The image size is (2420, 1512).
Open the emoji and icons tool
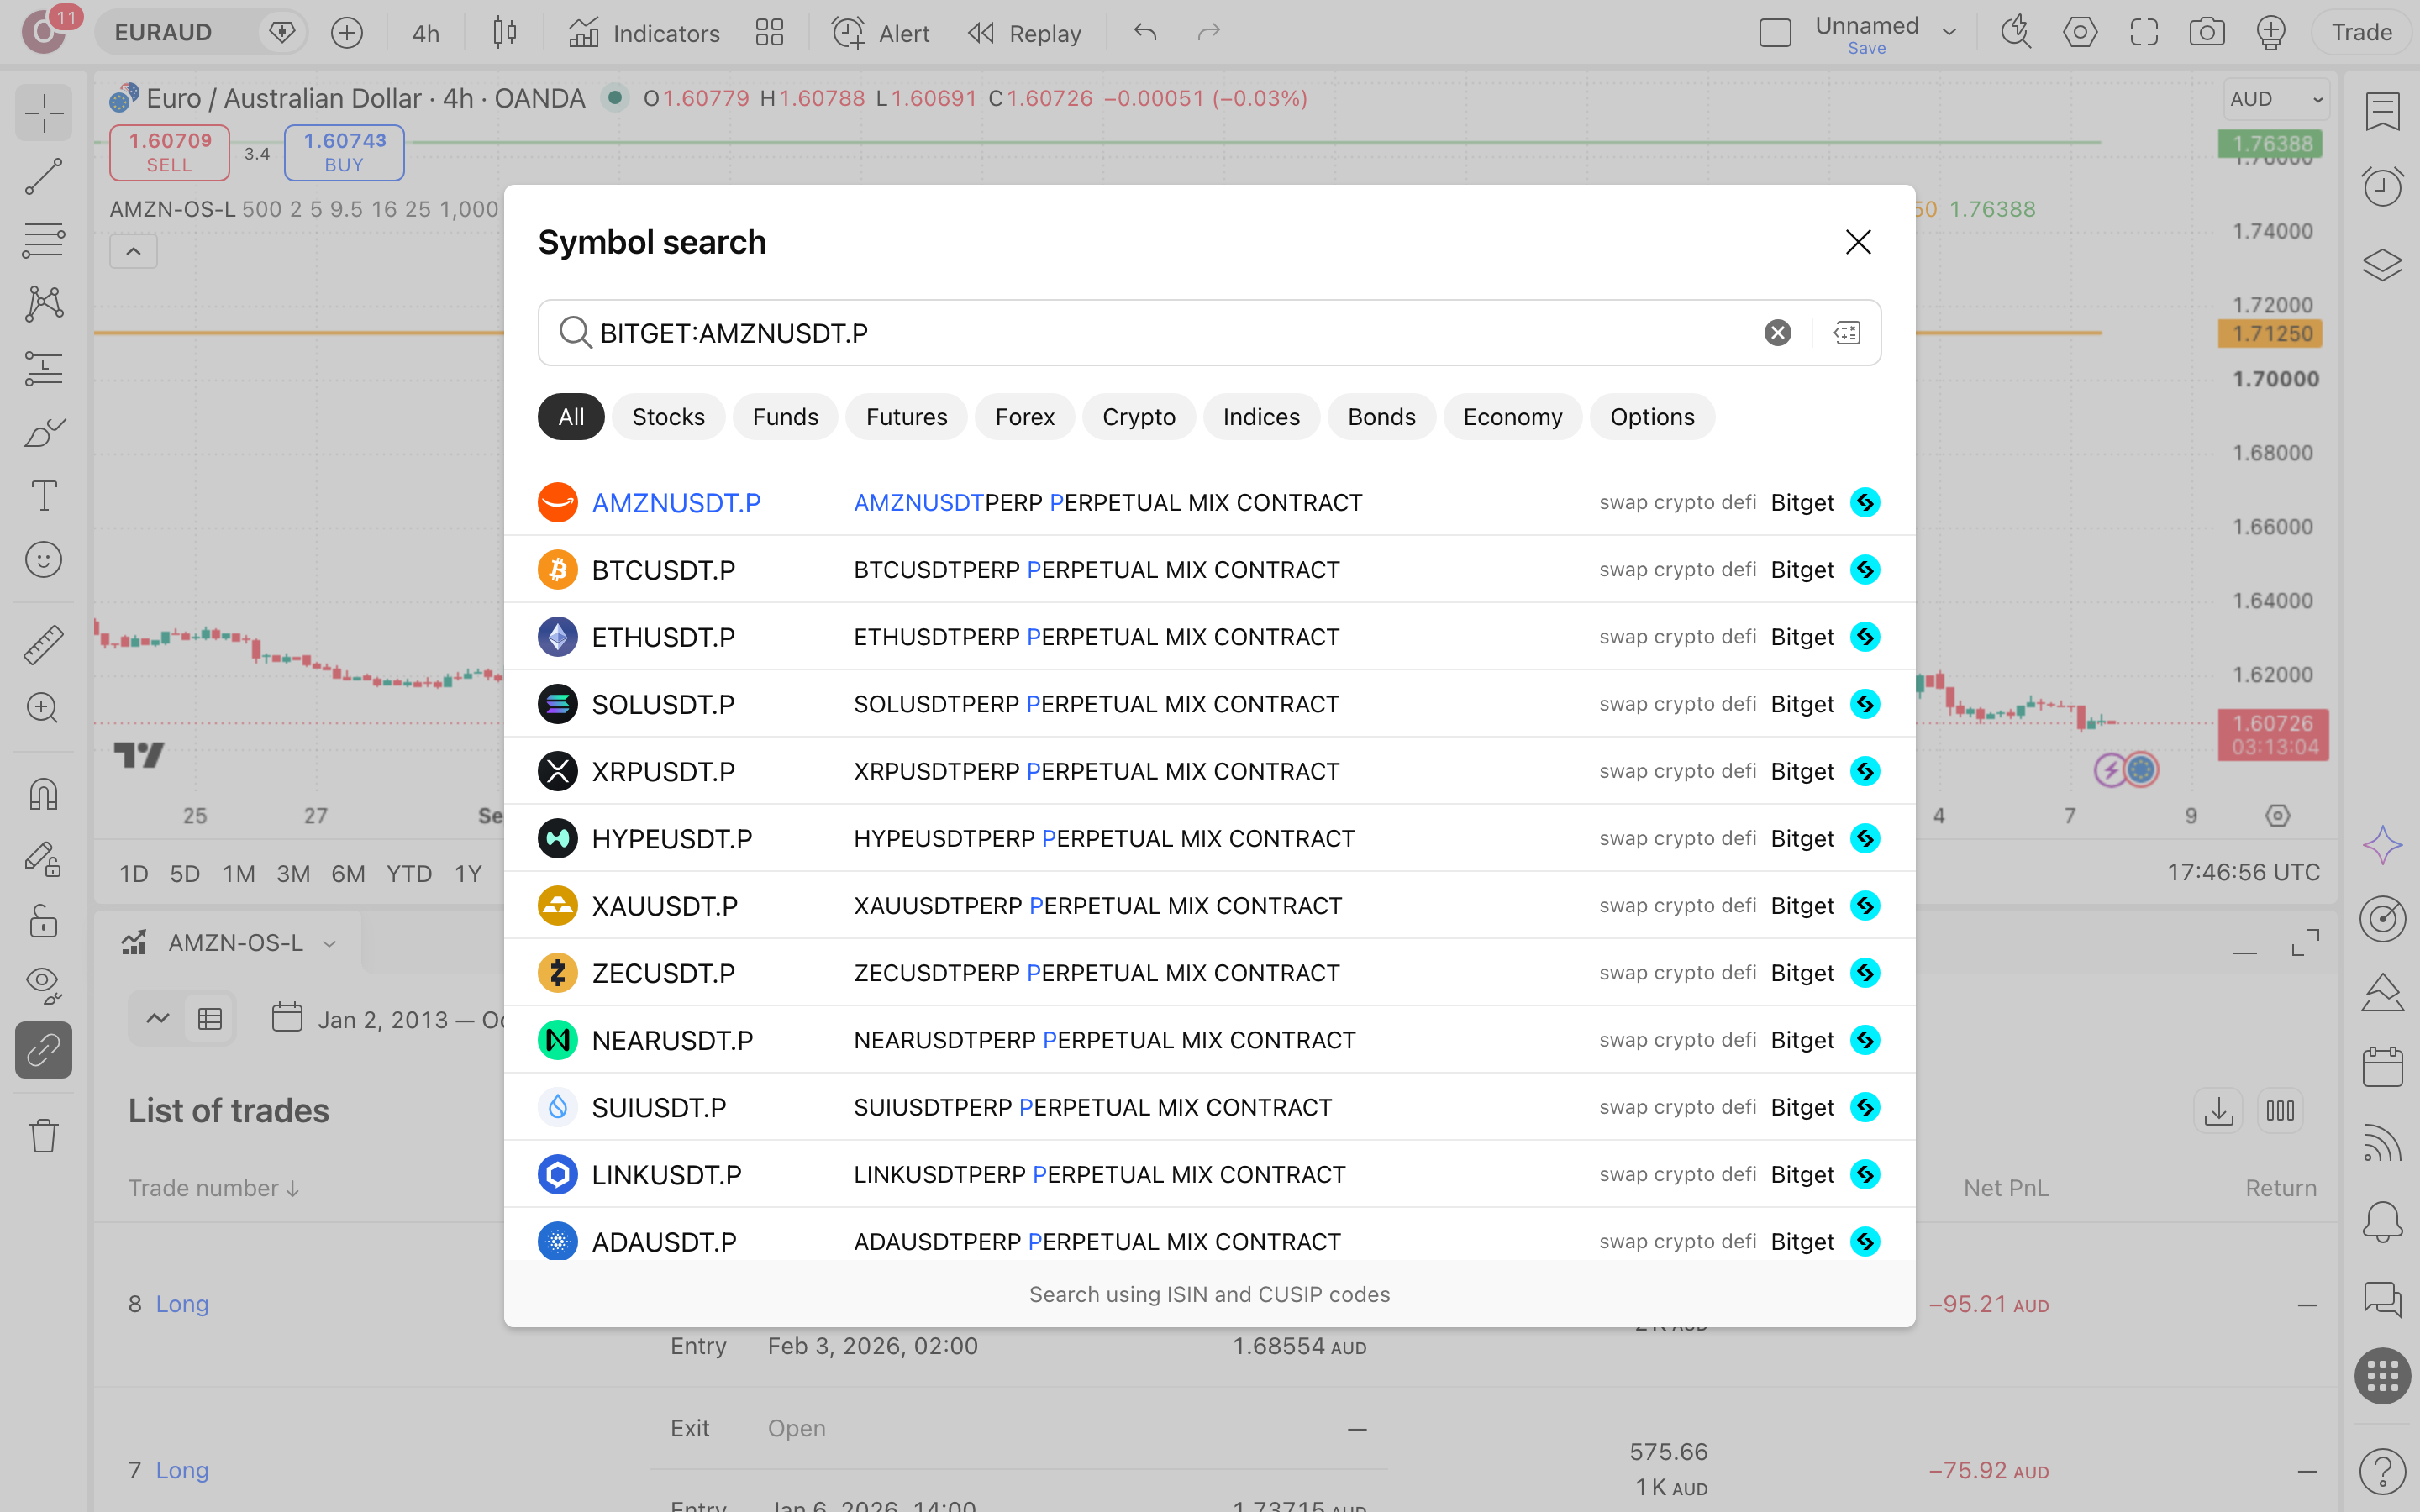[x=43, y=560]
